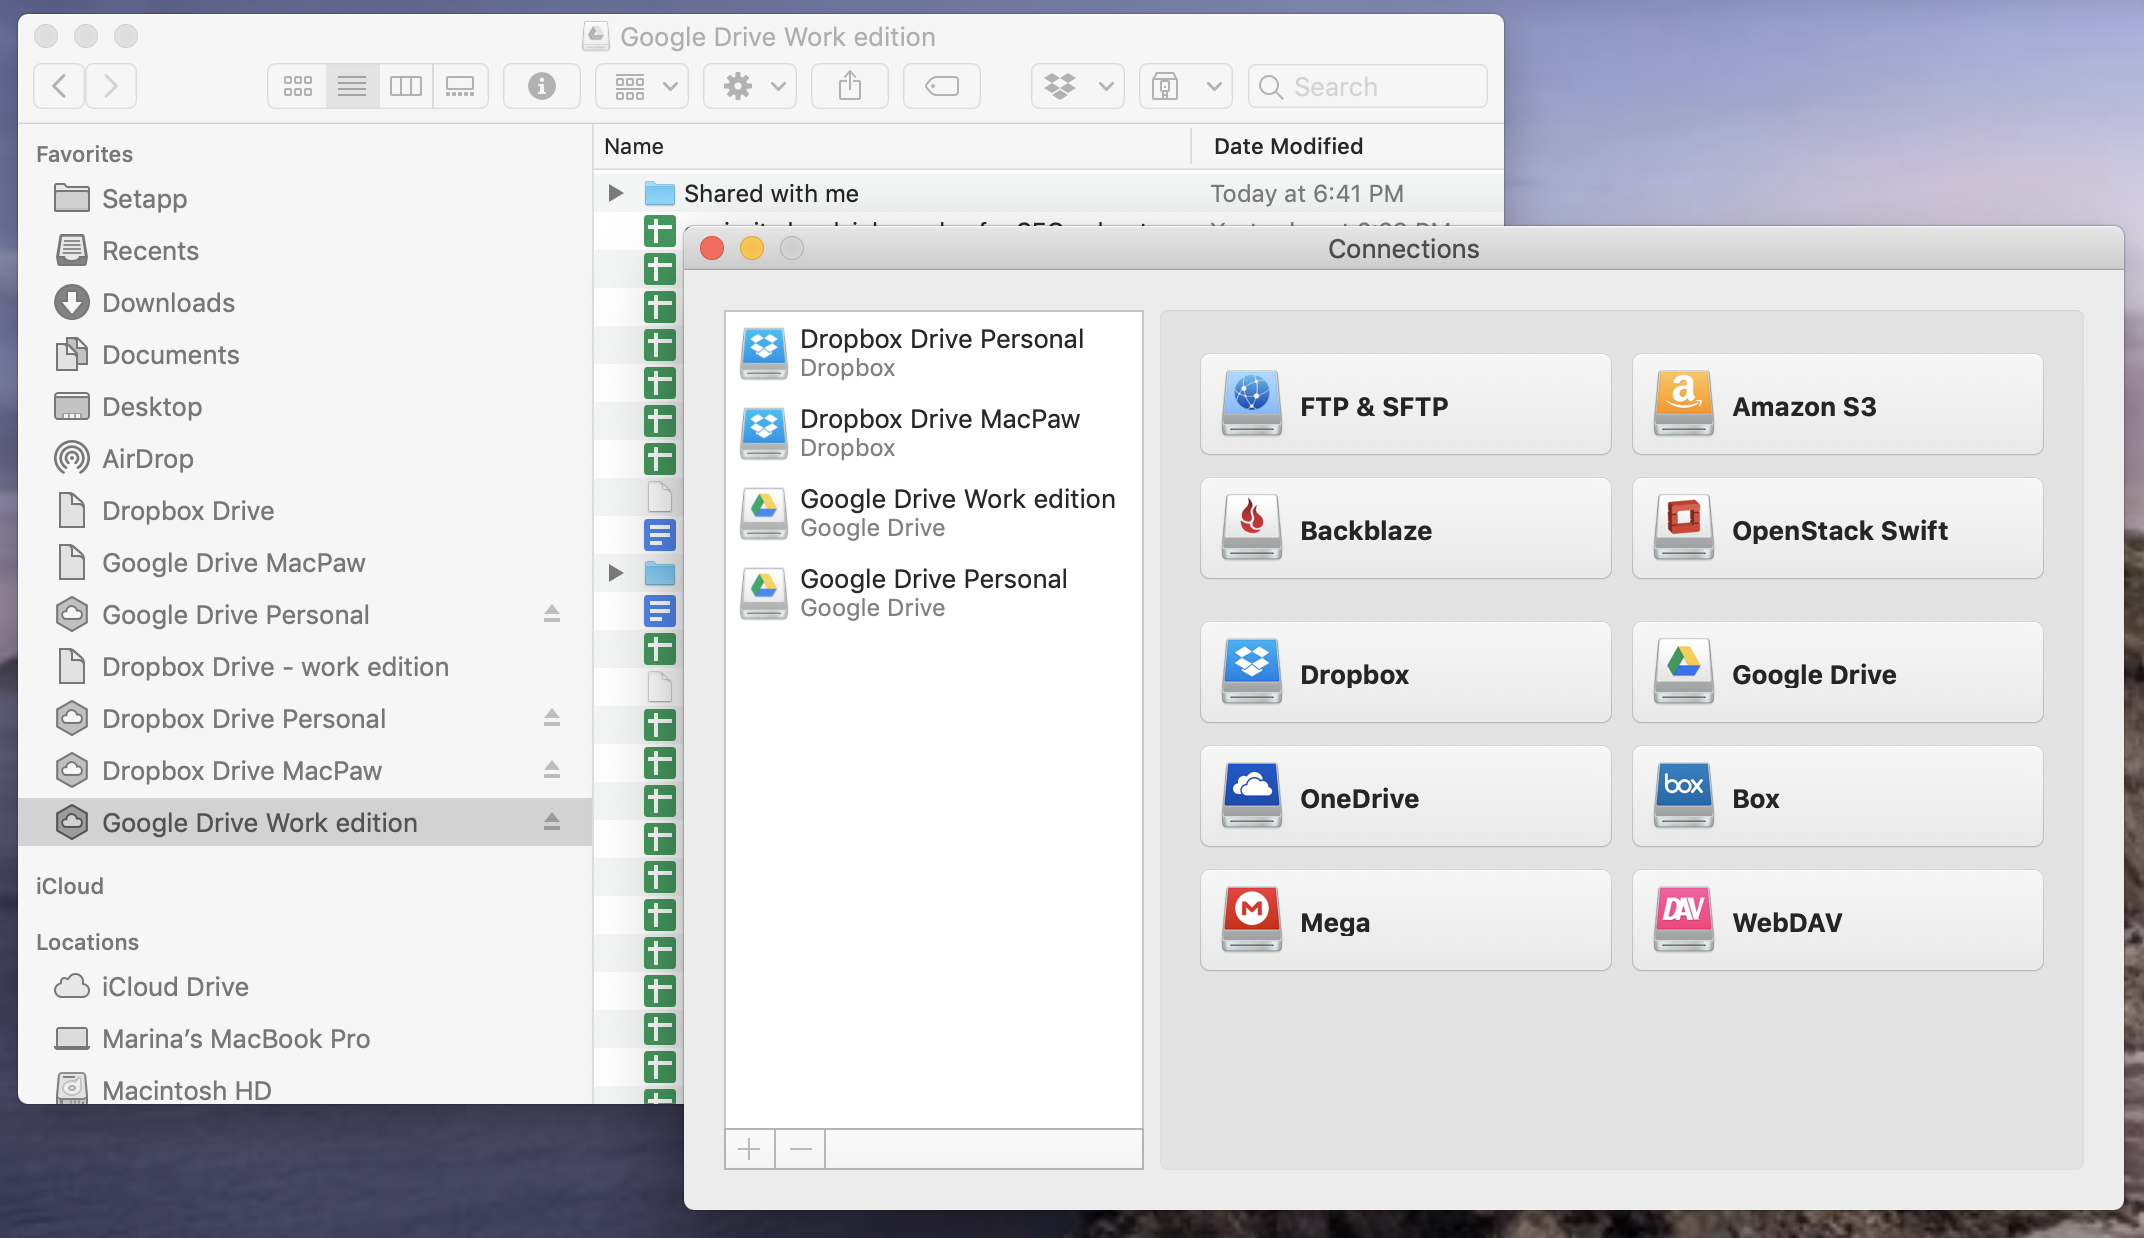Viewport: 2144px width, 1238px height.
Task: Select Google Drive Personal in sidebar
Action: pyautogui.click(x=306, y=614)
